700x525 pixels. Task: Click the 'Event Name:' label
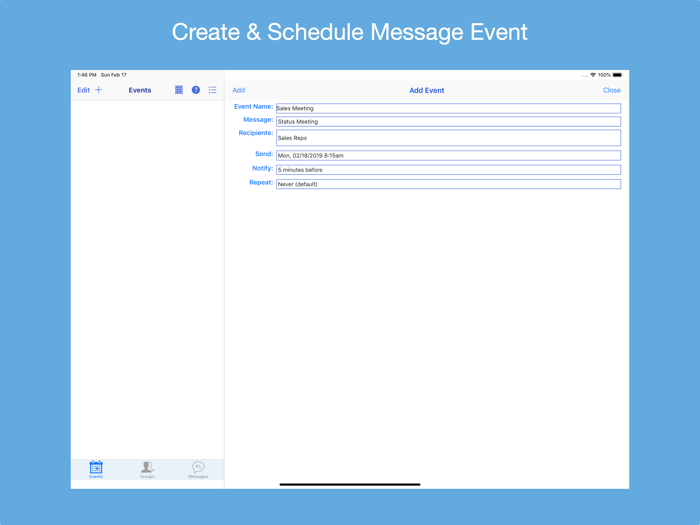[x=253, y=106]
